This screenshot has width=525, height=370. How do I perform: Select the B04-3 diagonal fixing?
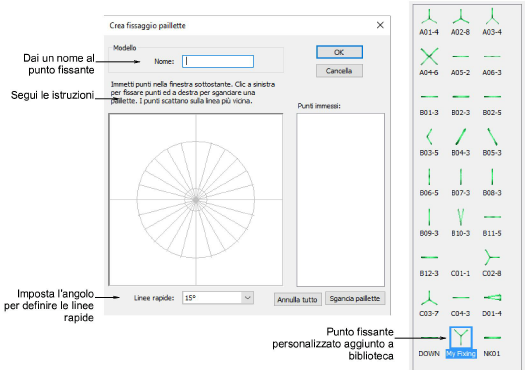click(x=460, y=142)
